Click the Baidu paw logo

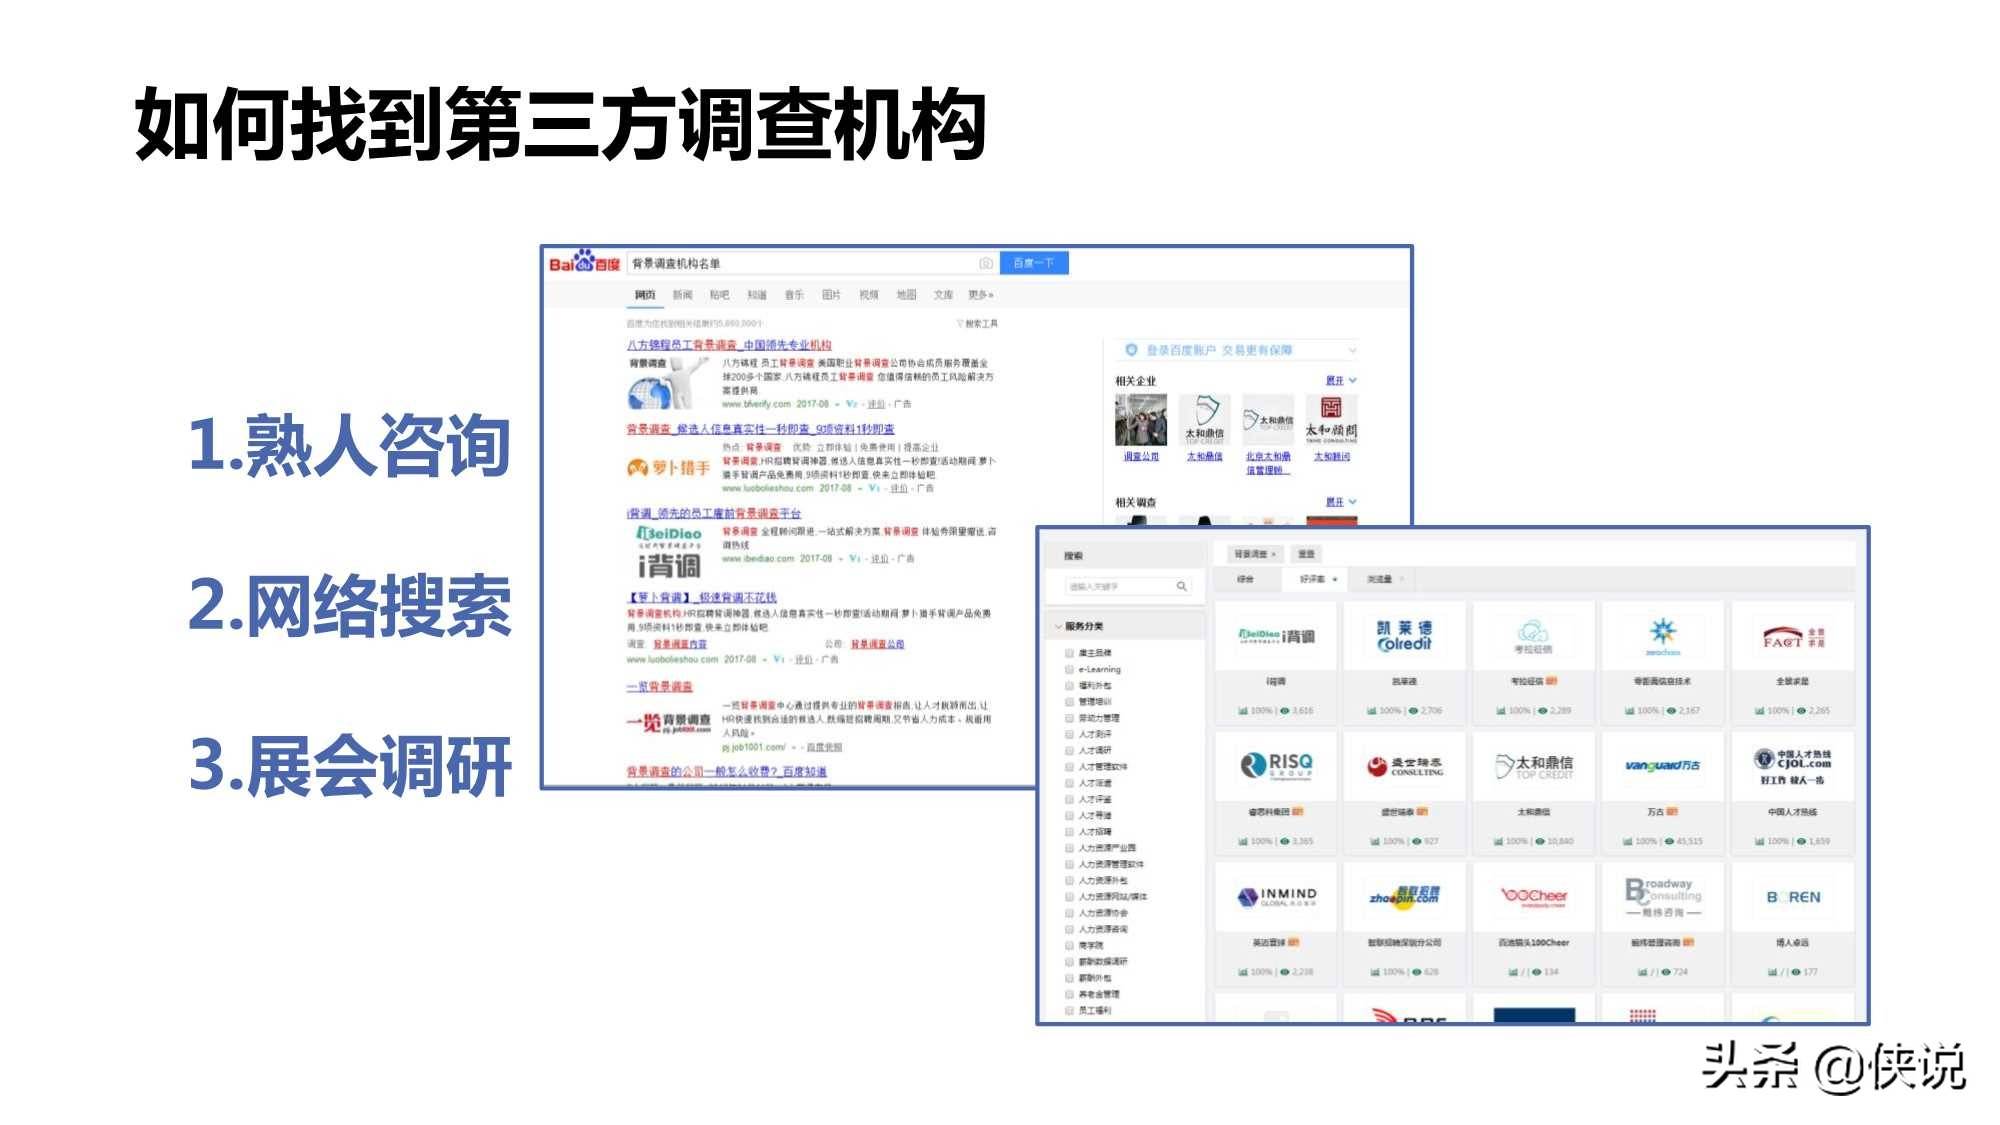pos(584,260)
